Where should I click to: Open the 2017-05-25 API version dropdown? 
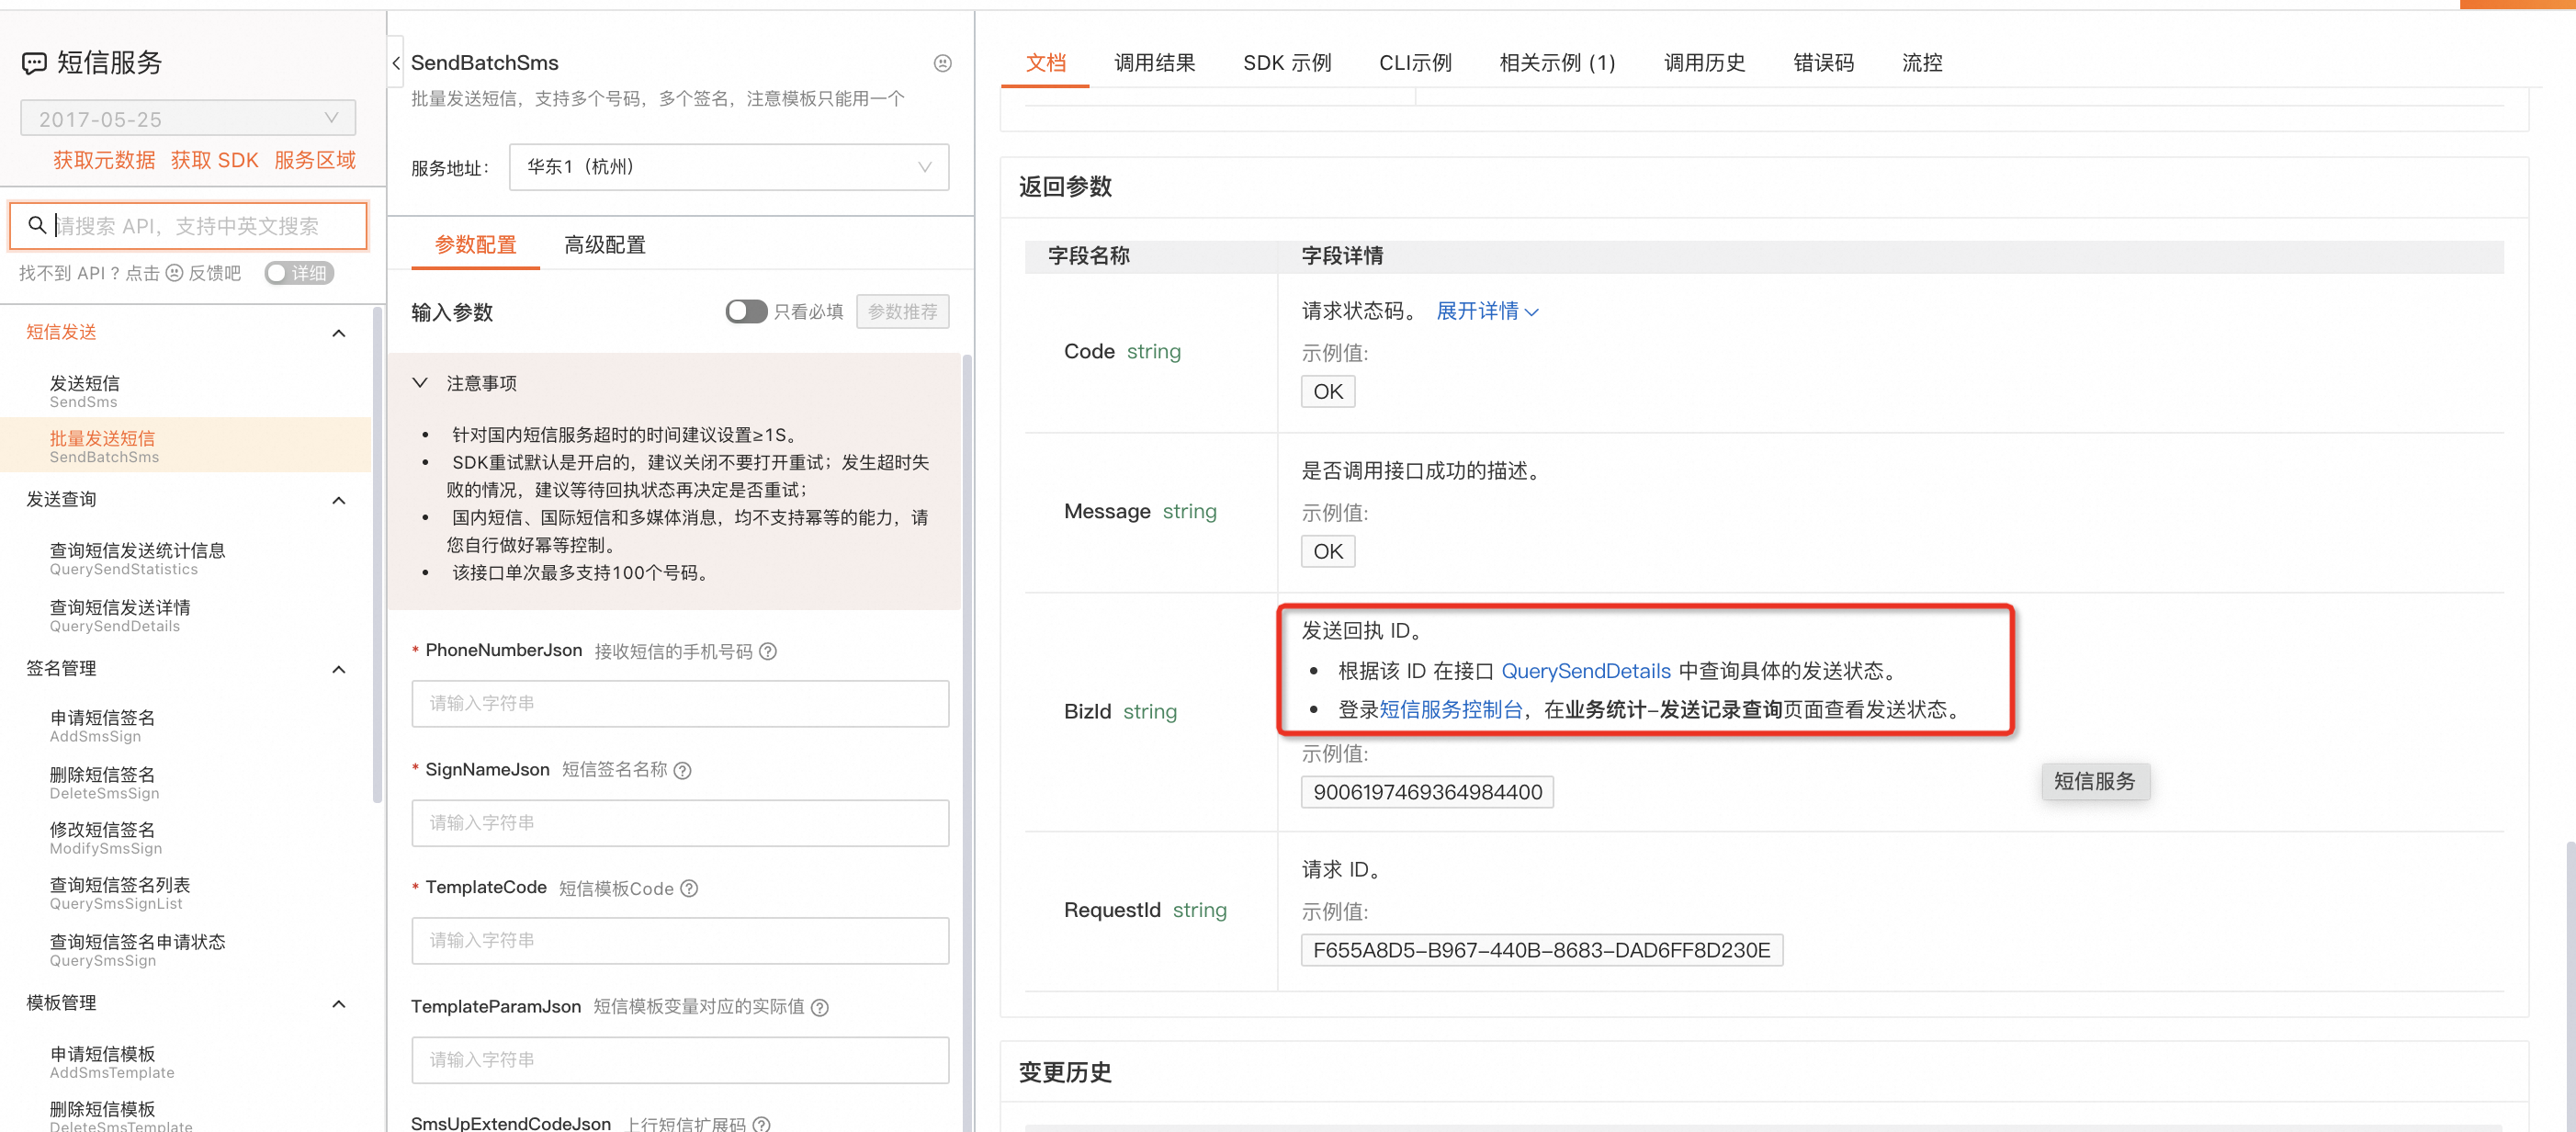[188, 118]
